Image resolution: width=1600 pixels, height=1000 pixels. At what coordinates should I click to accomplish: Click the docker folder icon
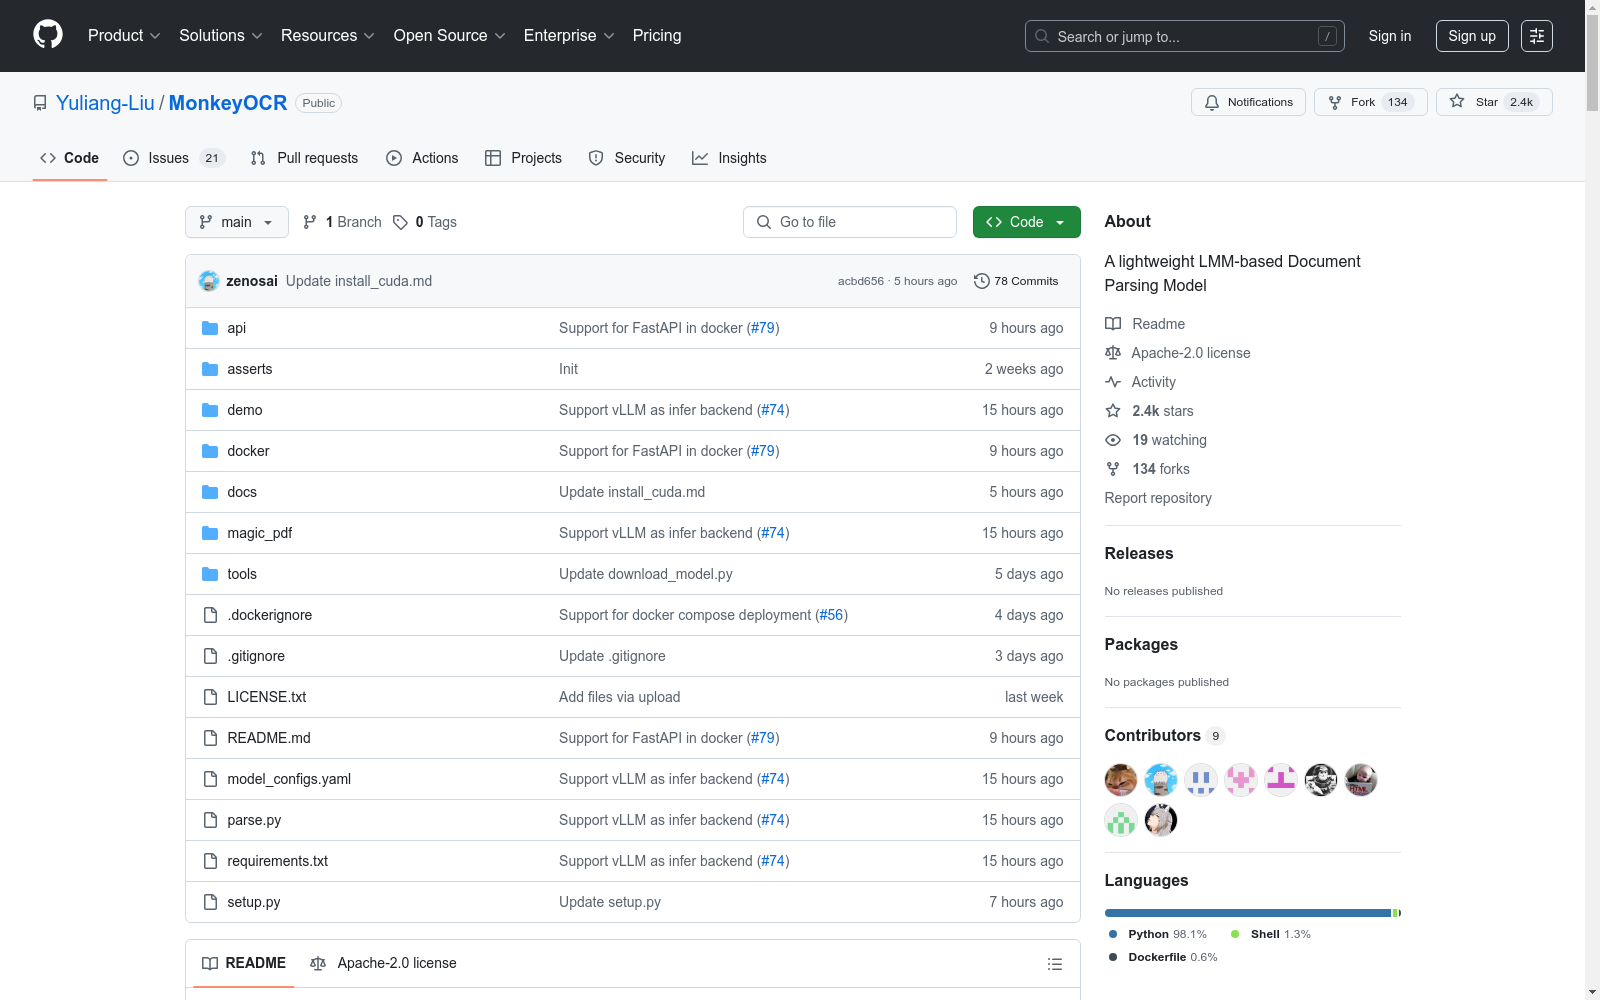tap(210, 451)
